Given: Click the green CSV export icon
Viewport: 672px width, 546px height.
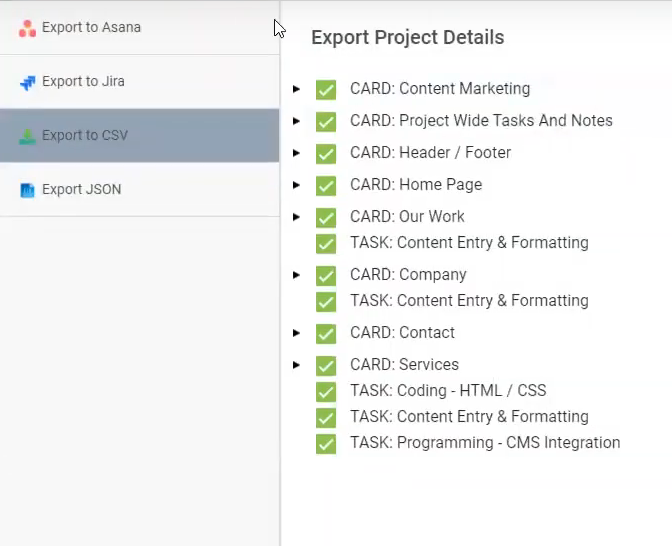Looking at the screenshot, I should (x=27, y=136).
